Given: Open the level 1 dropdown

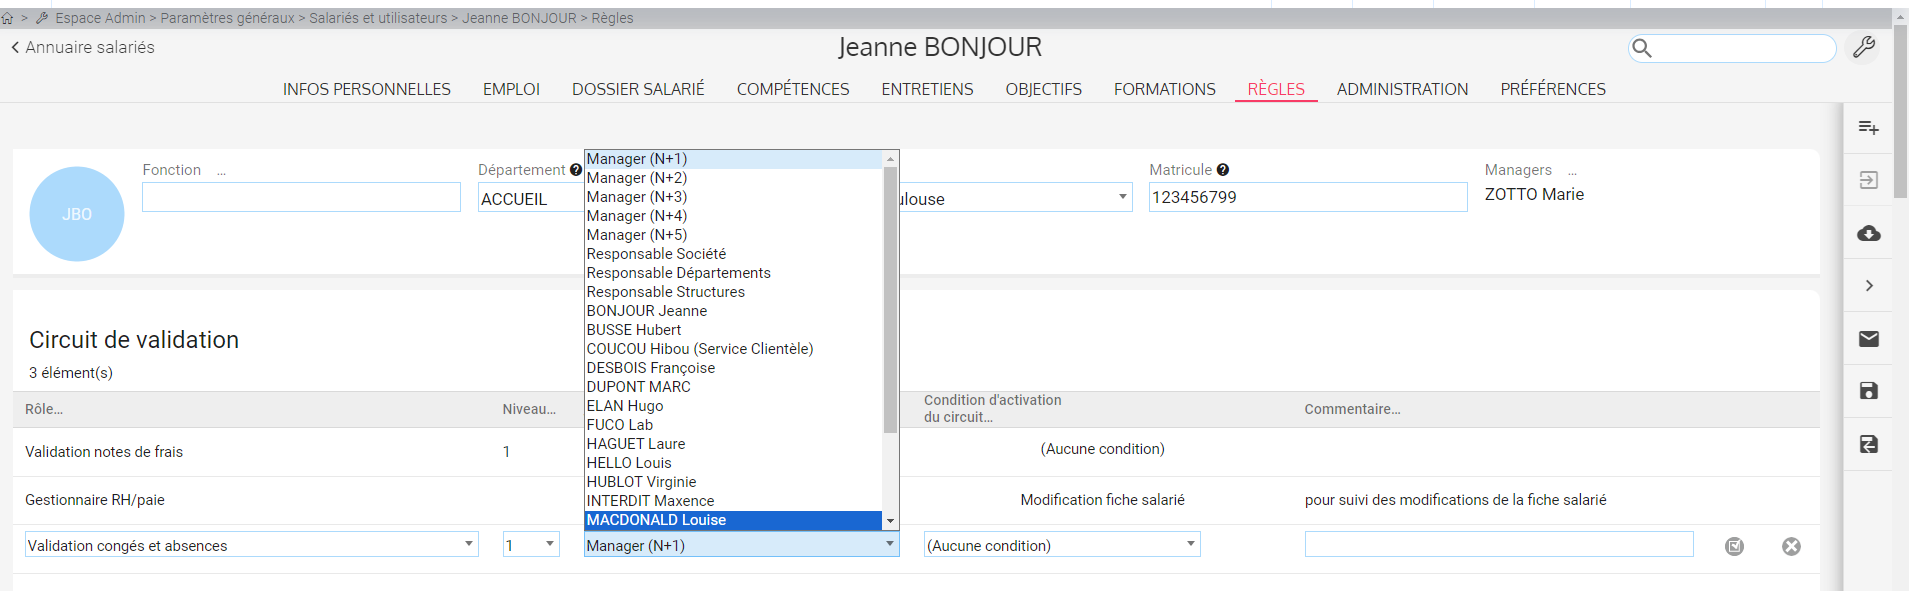Looking at the screenshot, I should [x=531, y=545].
